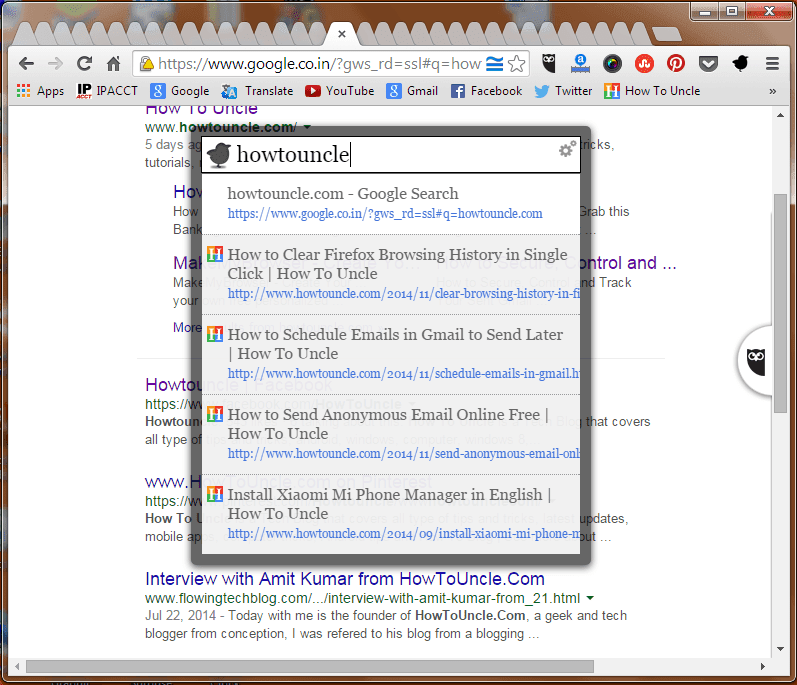Screen dimensions: 797x685
Task: Click the Hootsuite owl side tab
Action: click(x=756, y=361)
